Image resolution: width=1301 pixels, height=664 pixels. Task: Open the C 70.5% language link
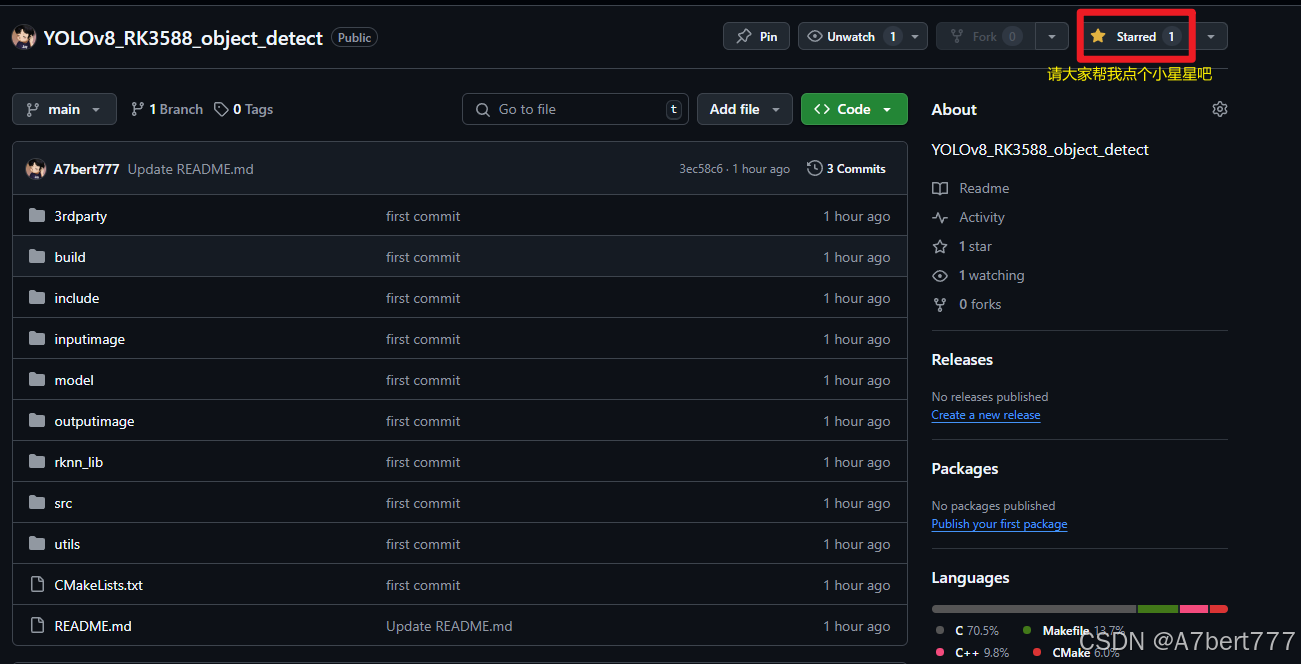[968, 631]
